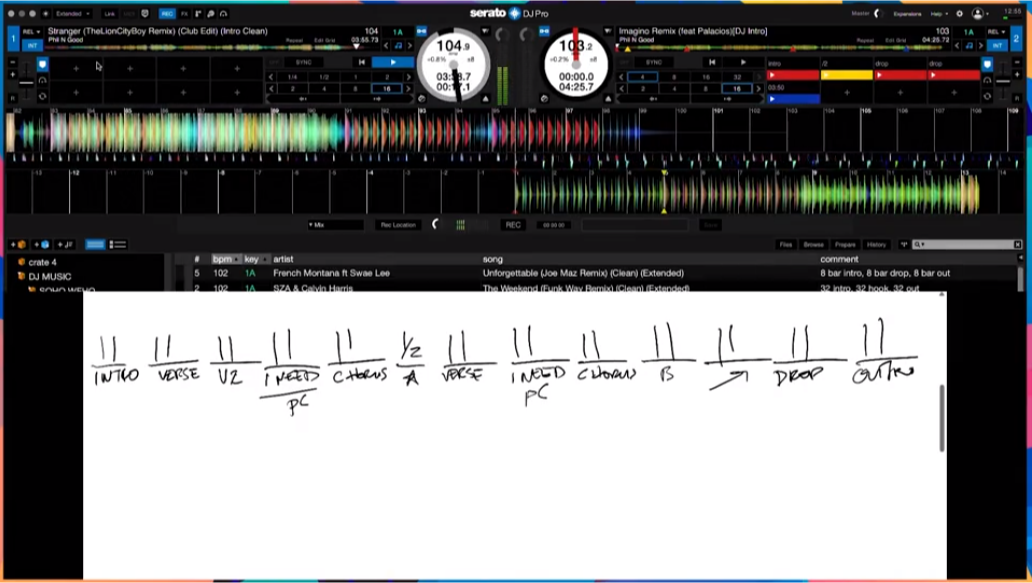Open the user profile icon

coord(978,13)
